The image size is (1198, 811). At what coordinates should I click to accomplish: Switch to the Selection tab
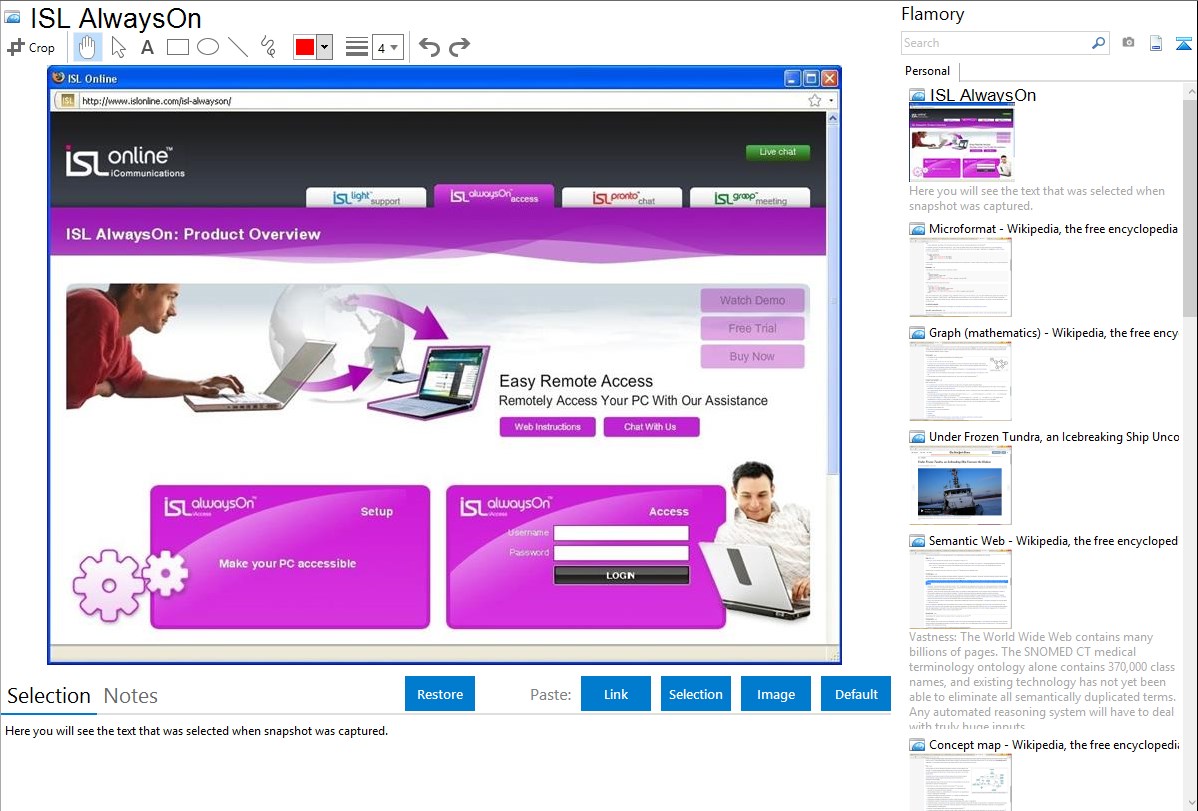coord(48,696)
